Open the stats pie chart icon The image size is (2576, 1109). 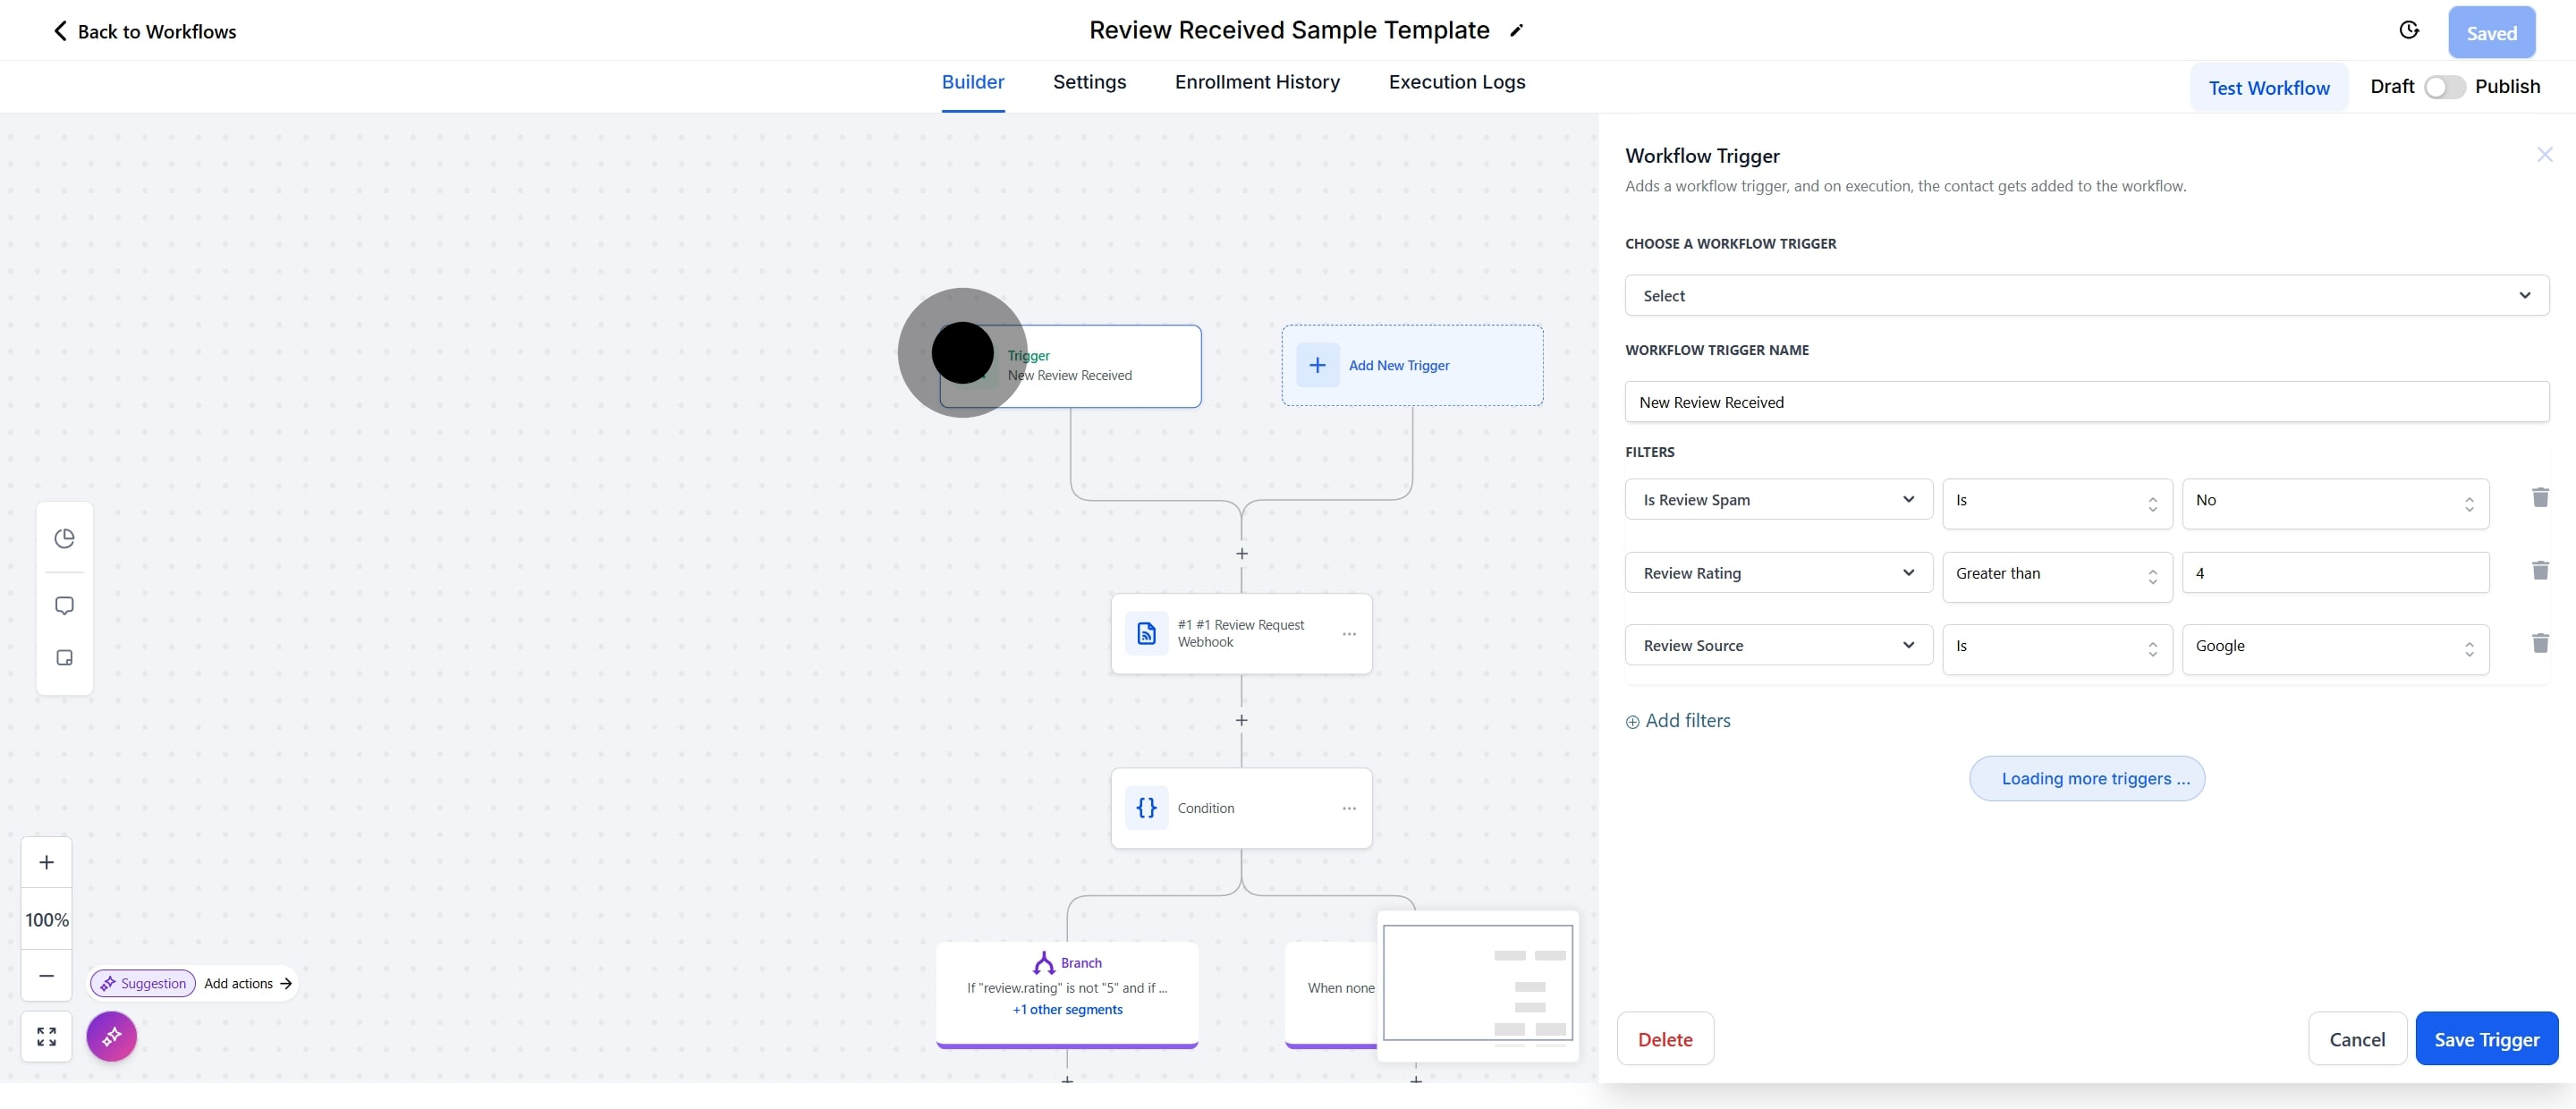tap(64, 539)
